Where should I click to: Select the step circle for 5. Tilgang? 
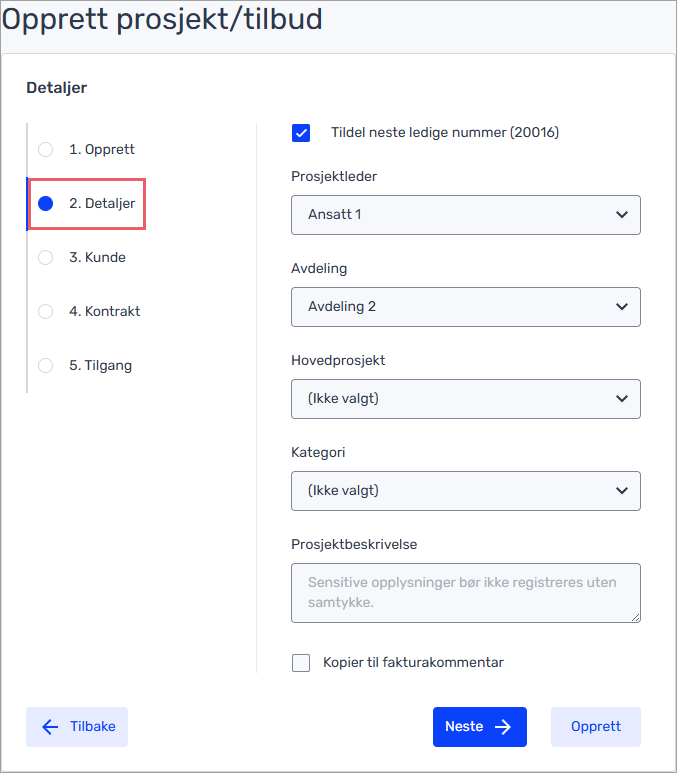[x=45, y=365]
